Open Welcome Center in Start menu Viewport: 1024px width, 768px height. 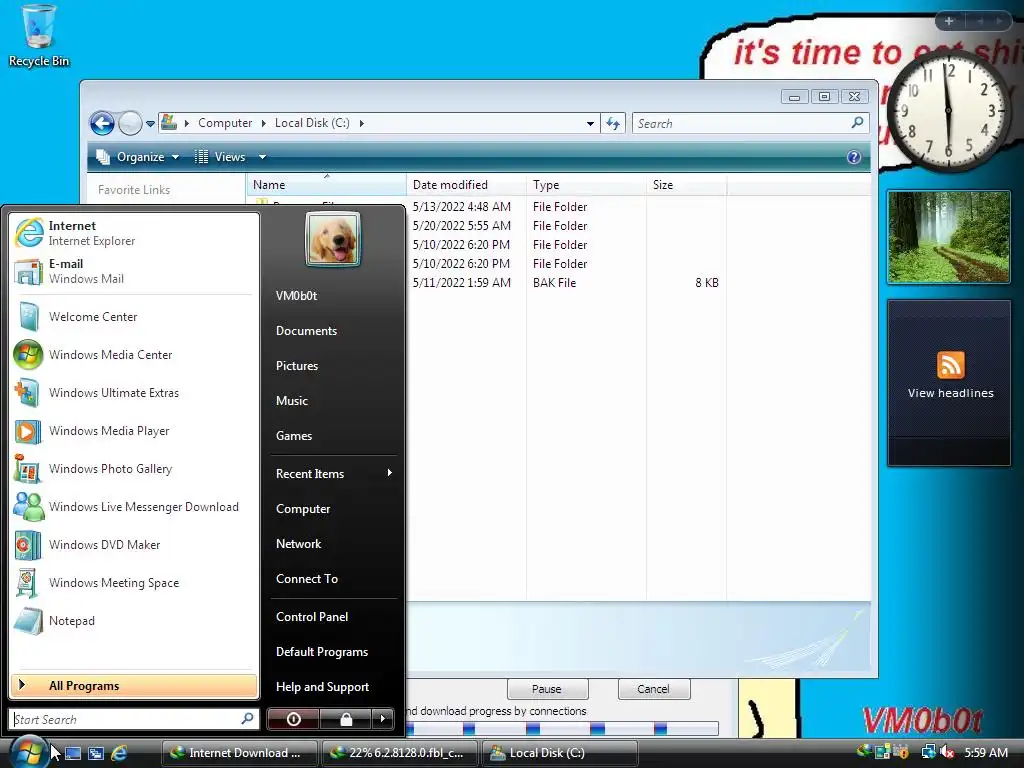[134, 317]
